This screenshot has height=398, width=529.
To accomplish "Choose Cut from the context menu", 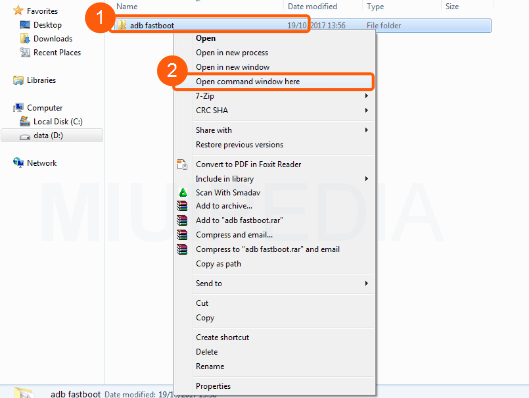I will pos(274,303).
